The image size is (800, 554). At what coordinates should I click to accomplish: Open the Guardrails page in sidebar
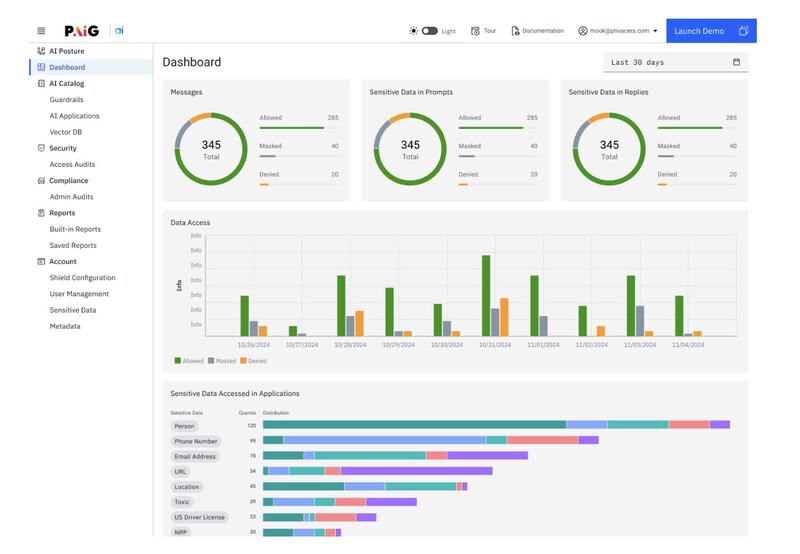coord(69,100)
